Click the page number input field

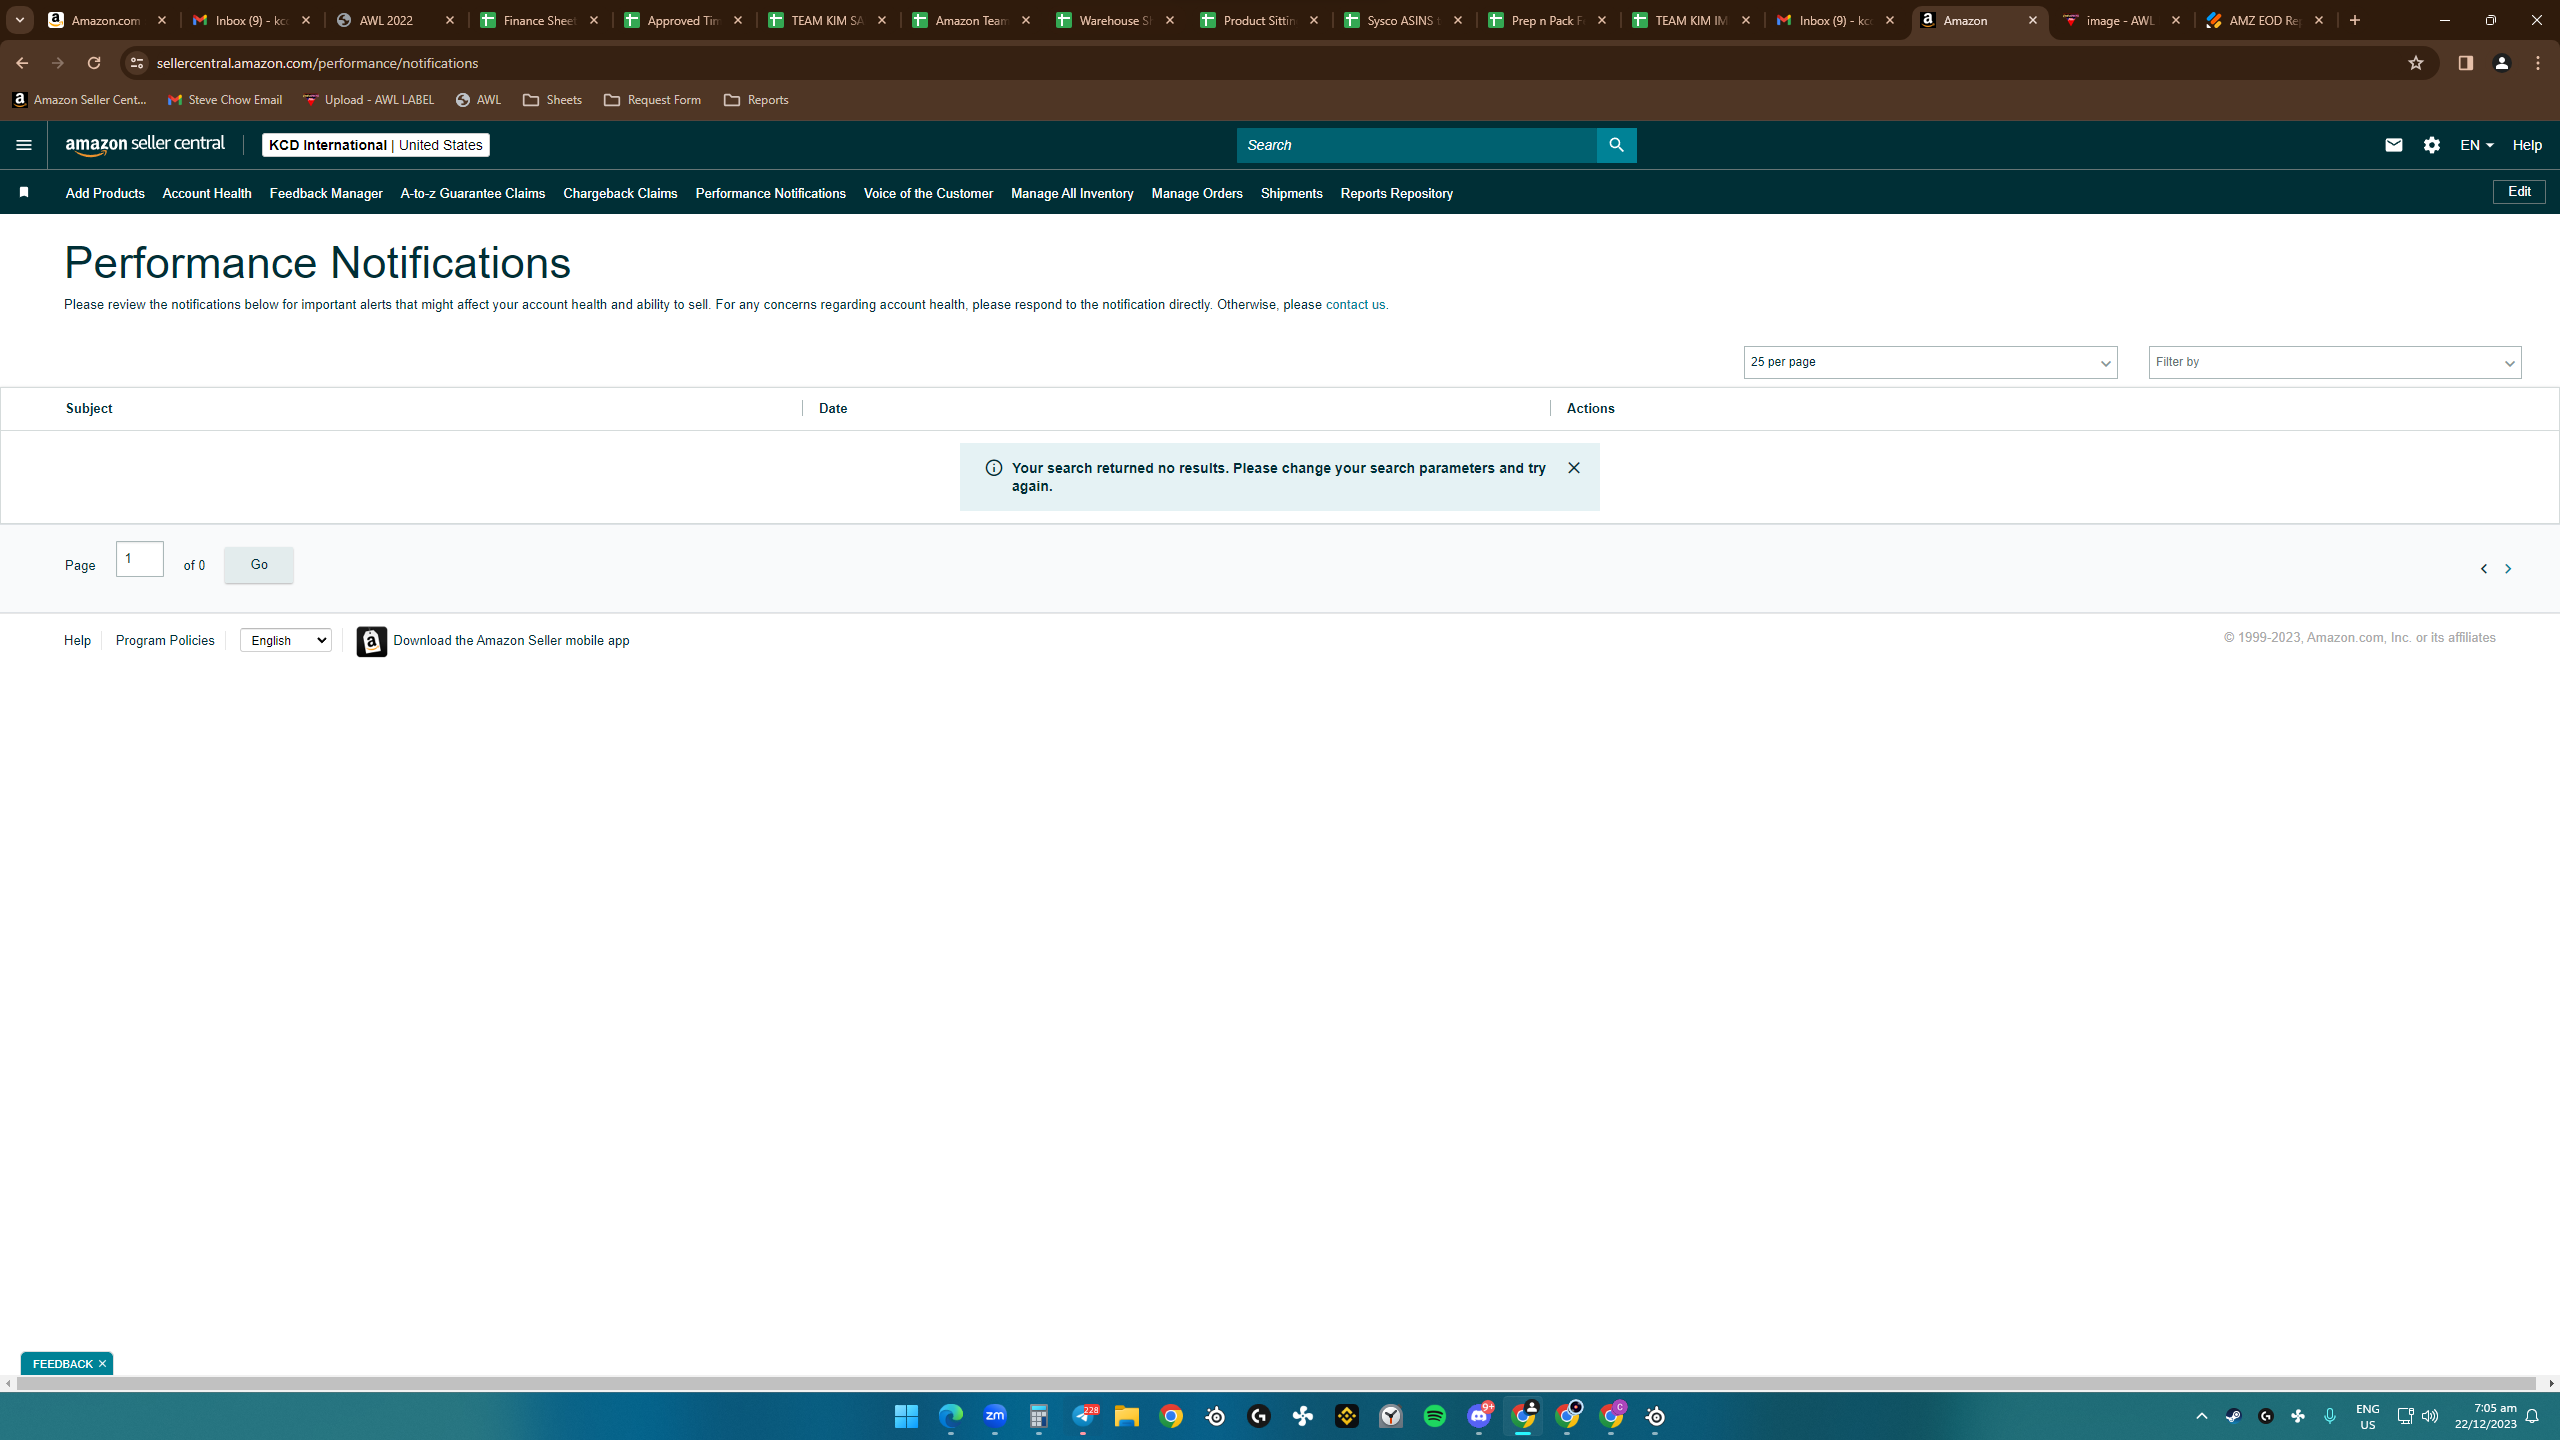[x=140, y=559]
